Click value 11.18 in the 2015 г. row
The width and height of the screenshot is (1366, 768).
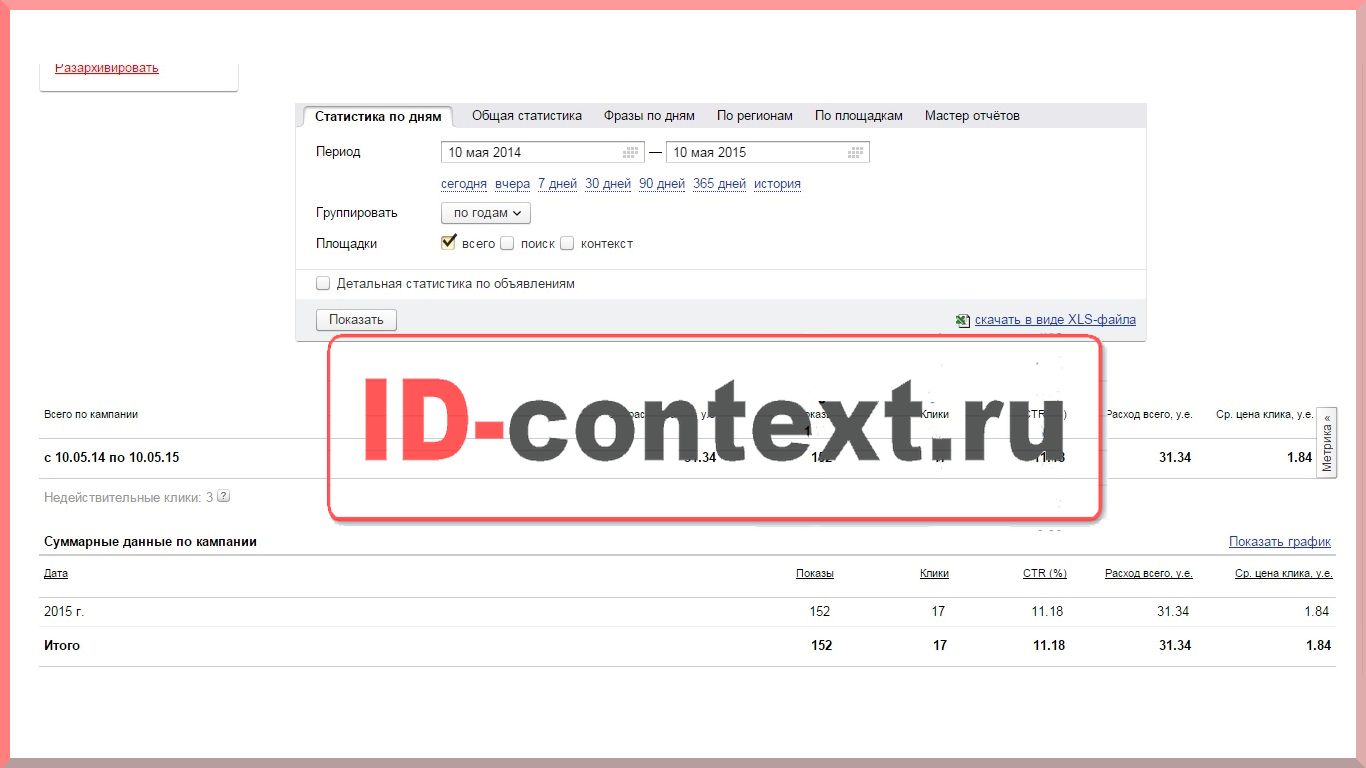coord(1047,611)
